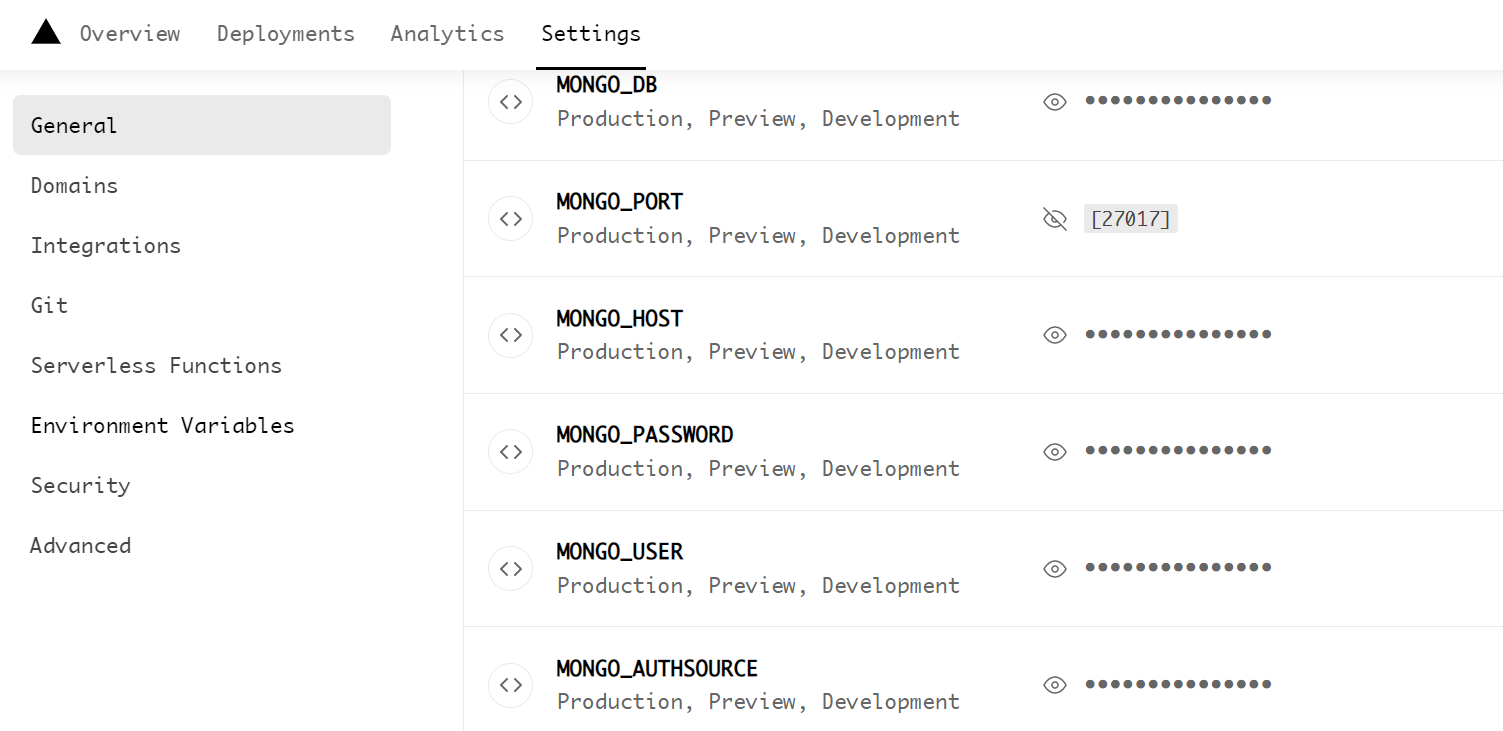Image resolution: width=1503 pixels, height=731 pixels.
Task: Select the code icon for MONGO_AUTHSOURCE
Action: point(510,685)
